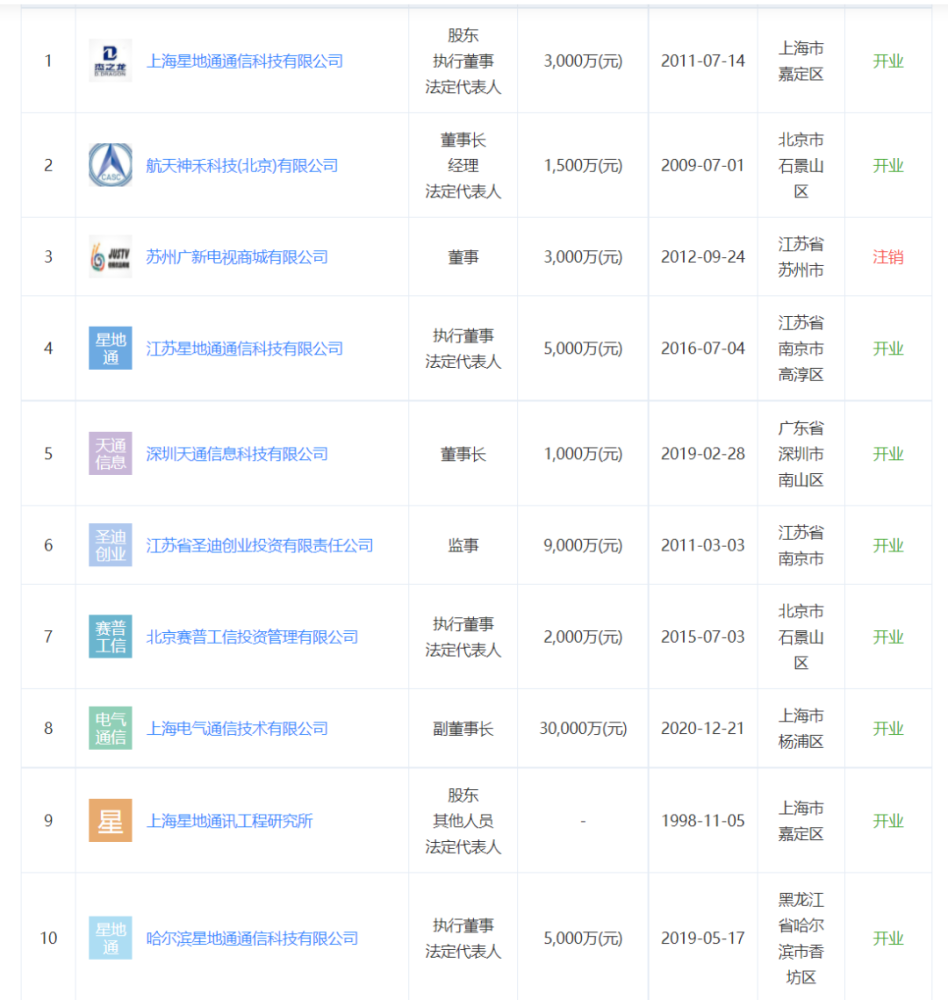
Task: Open 航天神禾科技(北京)有限公司 link
Action: (x=242, y=166)
